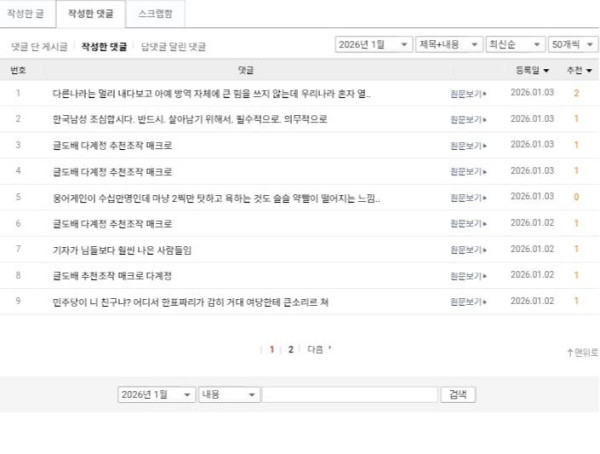The height and width of the screenshot is (454, 600).
Task: Go to page 2 of comments
Action: (x=291, y=350)
